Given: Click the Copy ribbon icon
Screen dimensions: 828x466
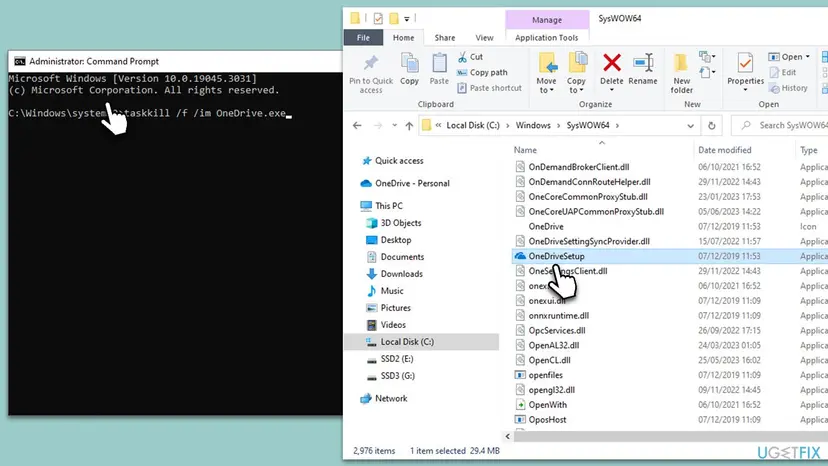Looking at the screenshot, I should [409, 64].
